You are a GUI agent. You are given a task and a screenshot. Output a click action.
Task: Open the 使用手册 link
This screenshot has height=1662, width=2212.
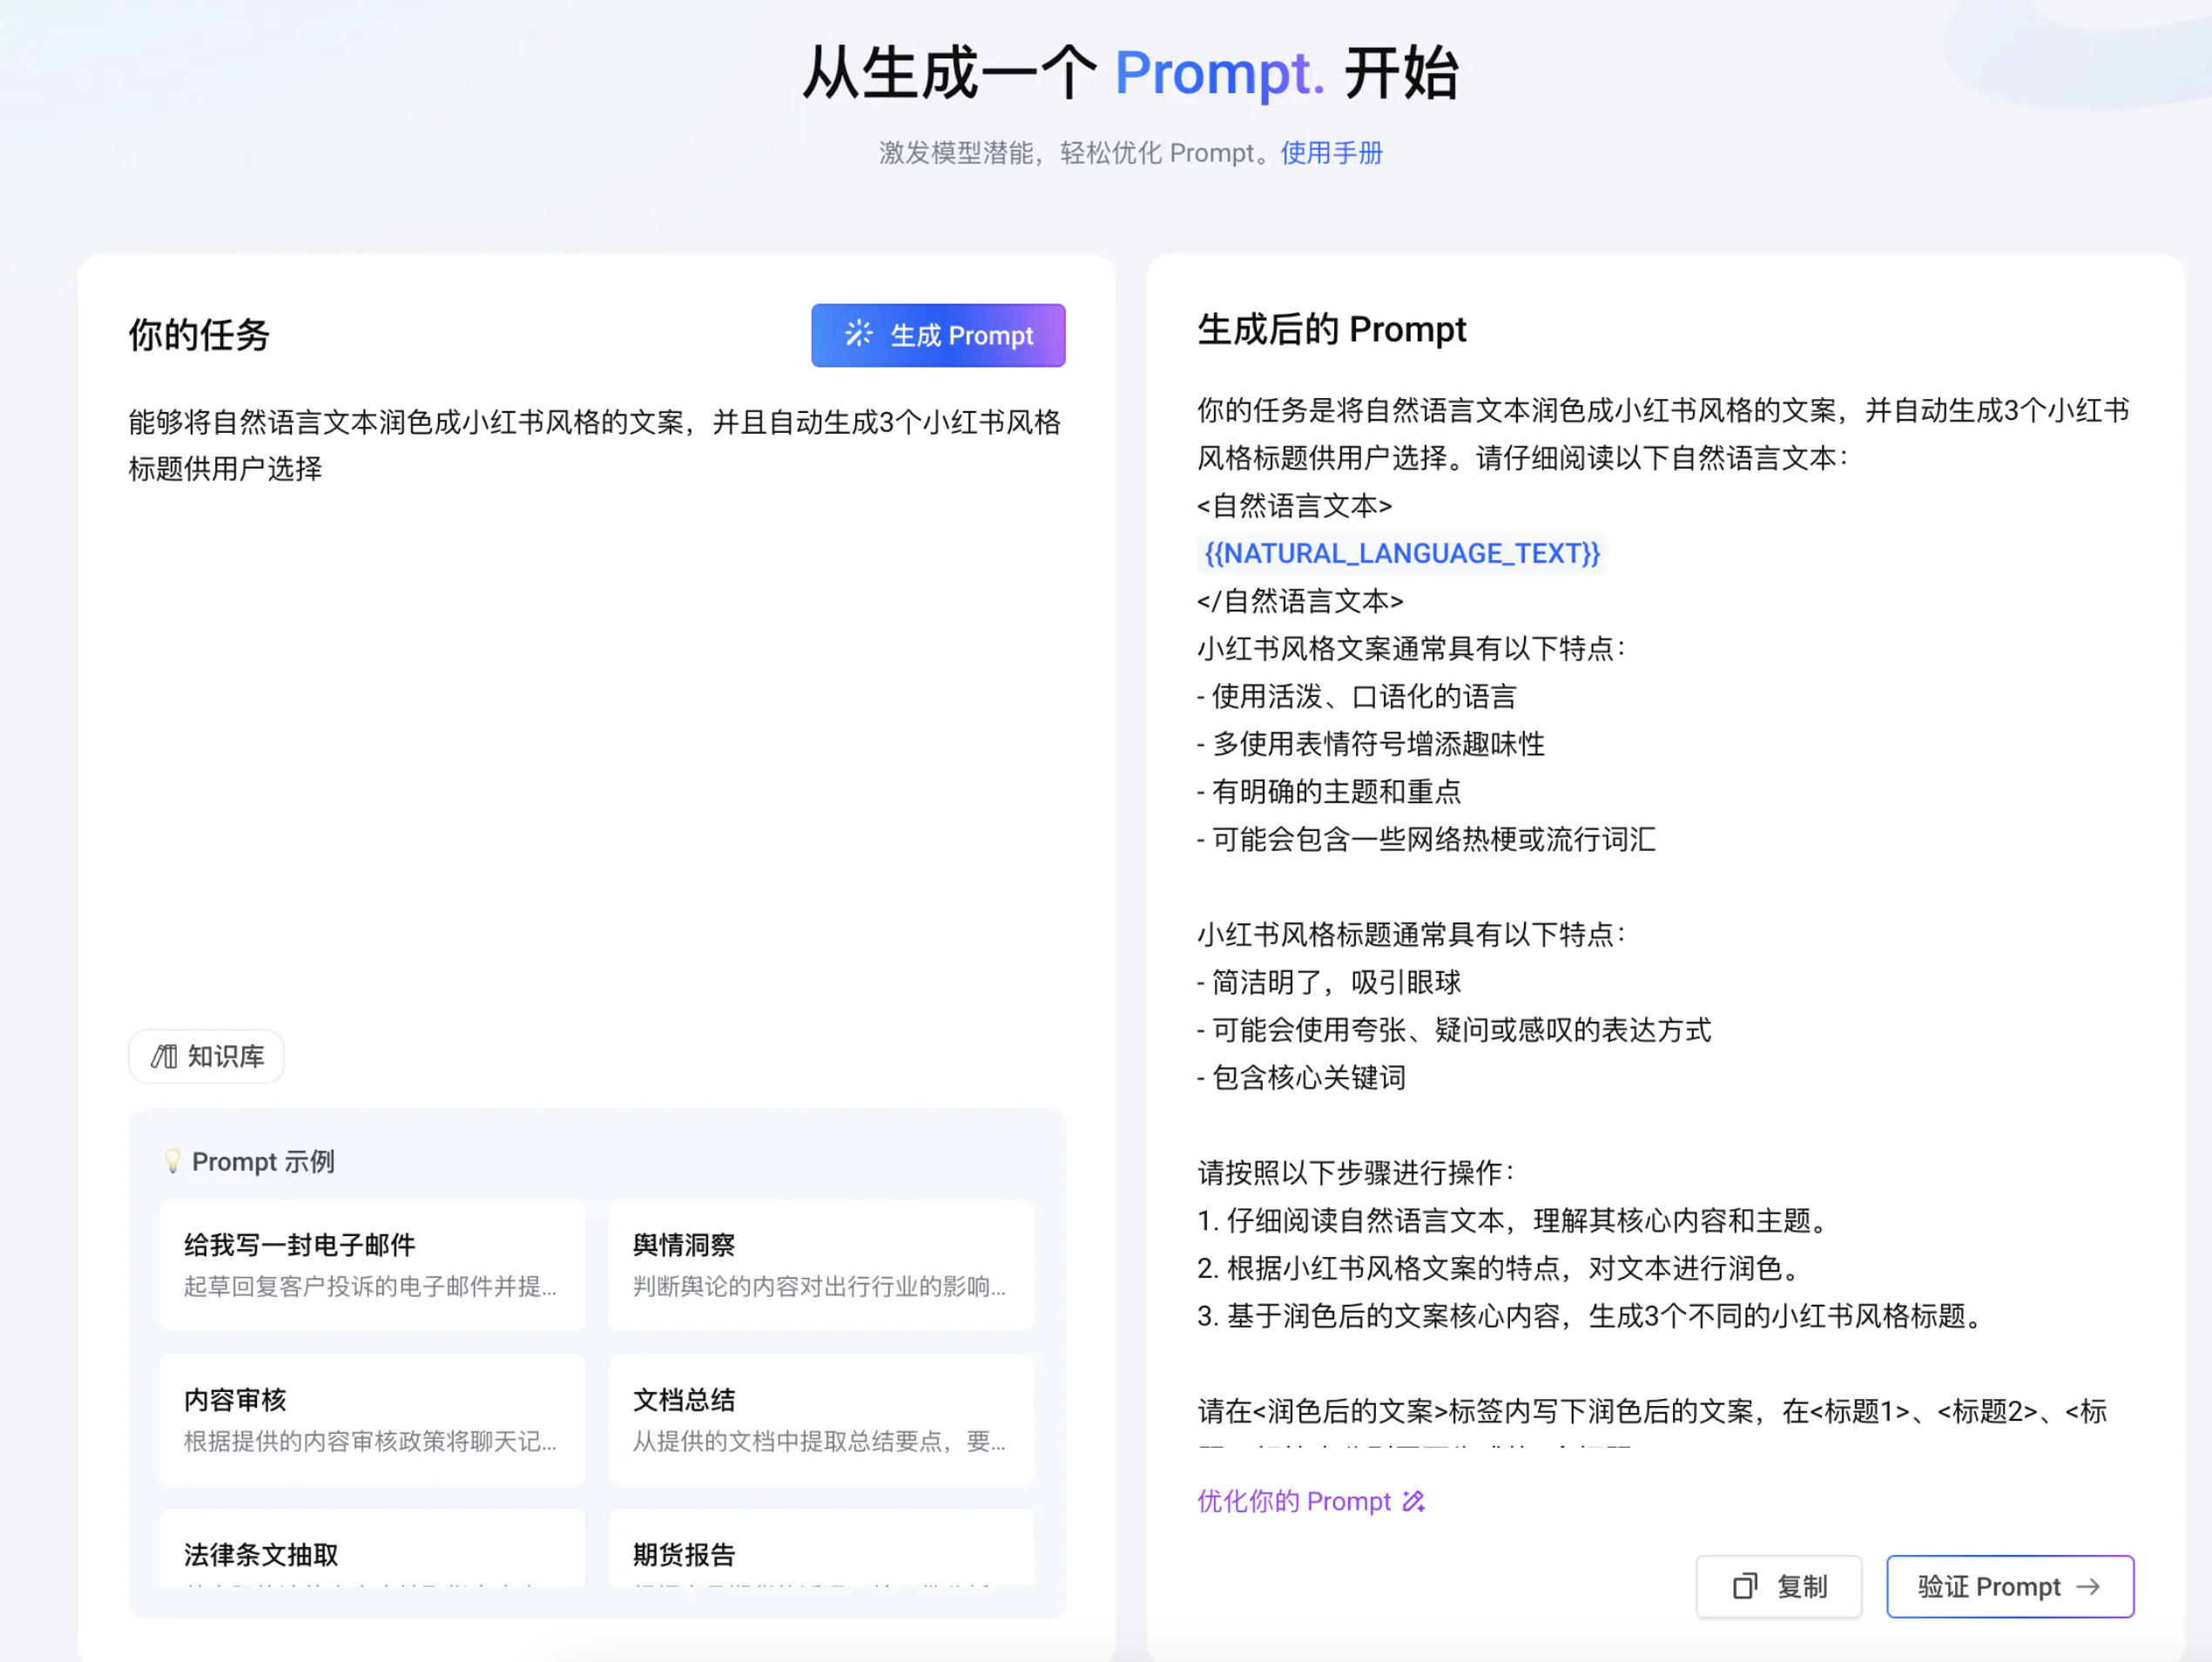point(1331,153)
